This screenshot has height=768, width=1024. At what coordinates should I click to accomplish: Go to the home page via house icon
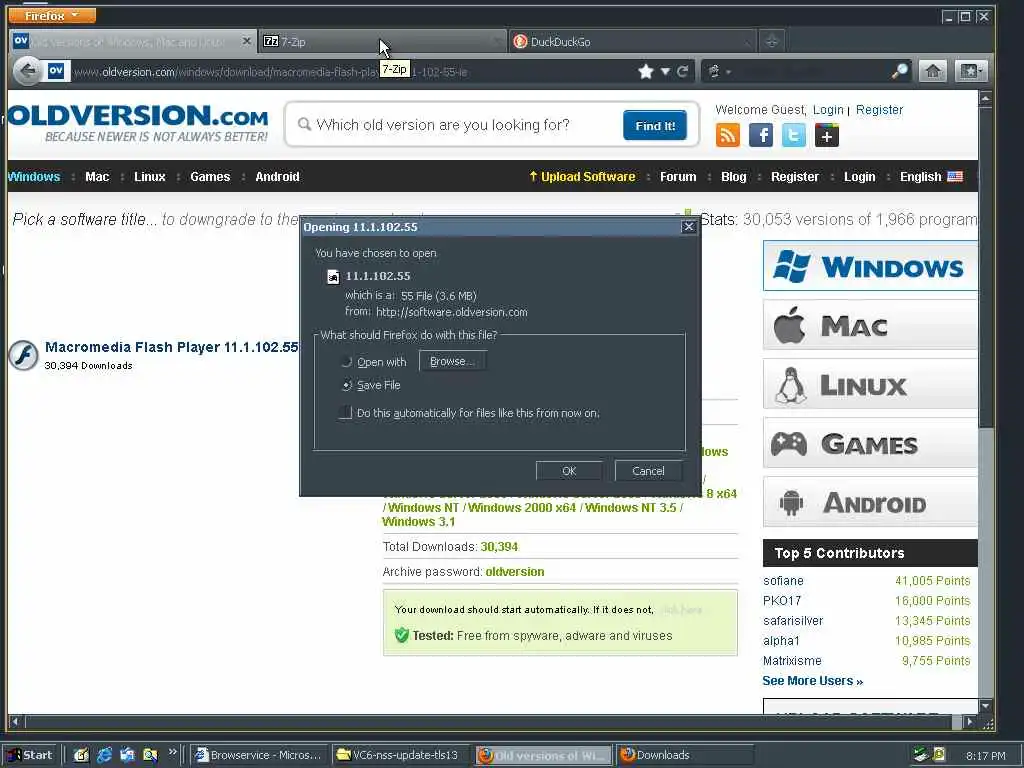pyautogui.click(x=933, y=71)
